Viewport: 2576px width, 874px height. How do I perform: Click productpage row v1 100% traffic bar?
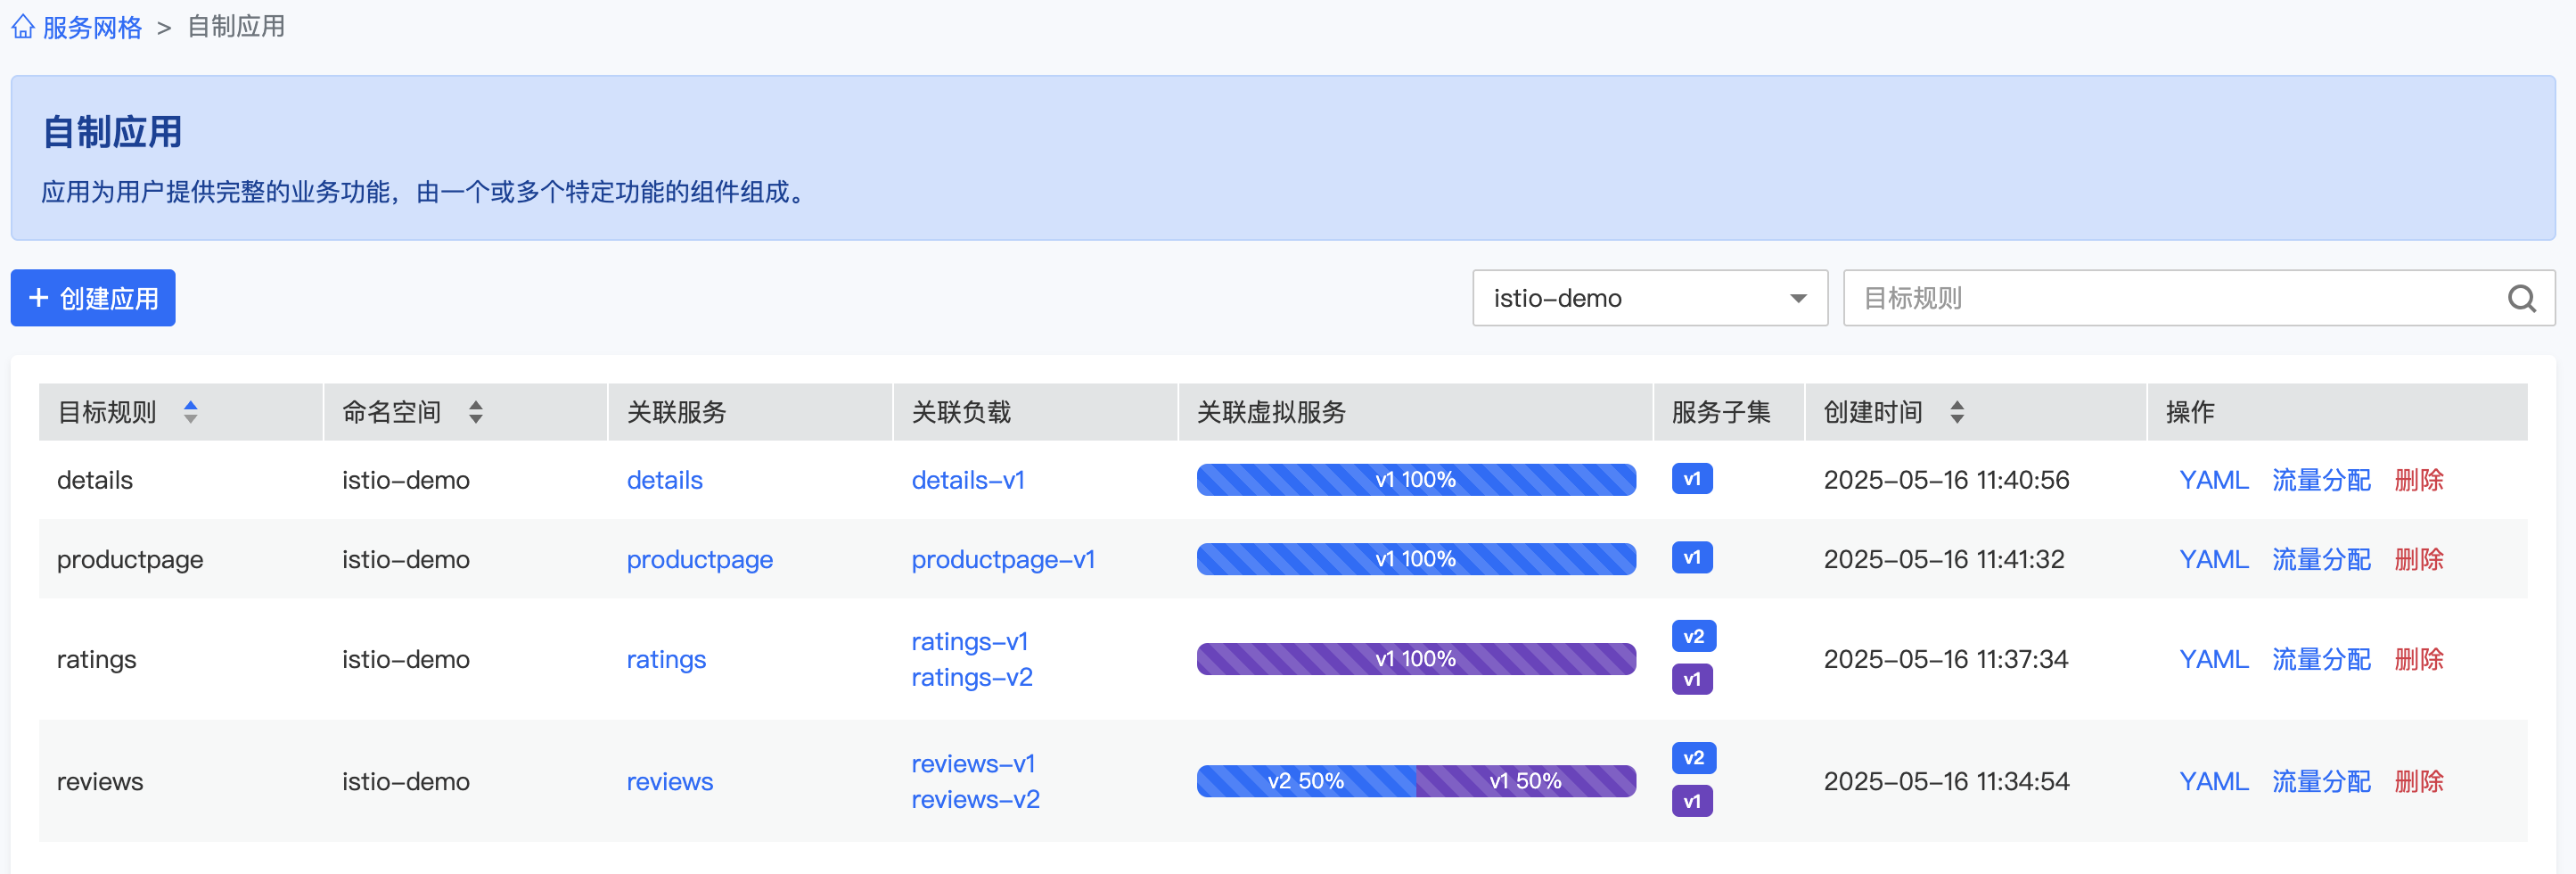[1416, 559]
